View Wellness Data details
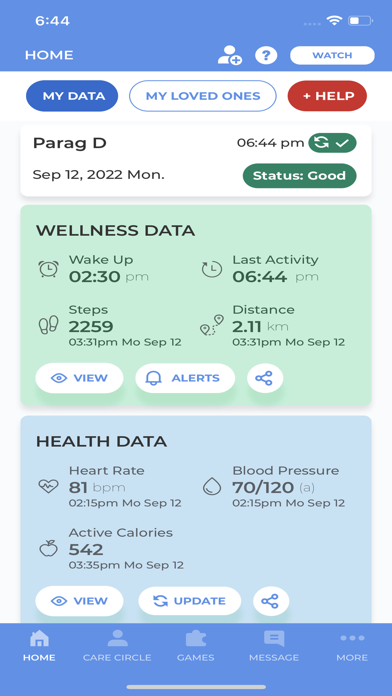The height and width of the screenshot is (696, 392). coord(79,378)
